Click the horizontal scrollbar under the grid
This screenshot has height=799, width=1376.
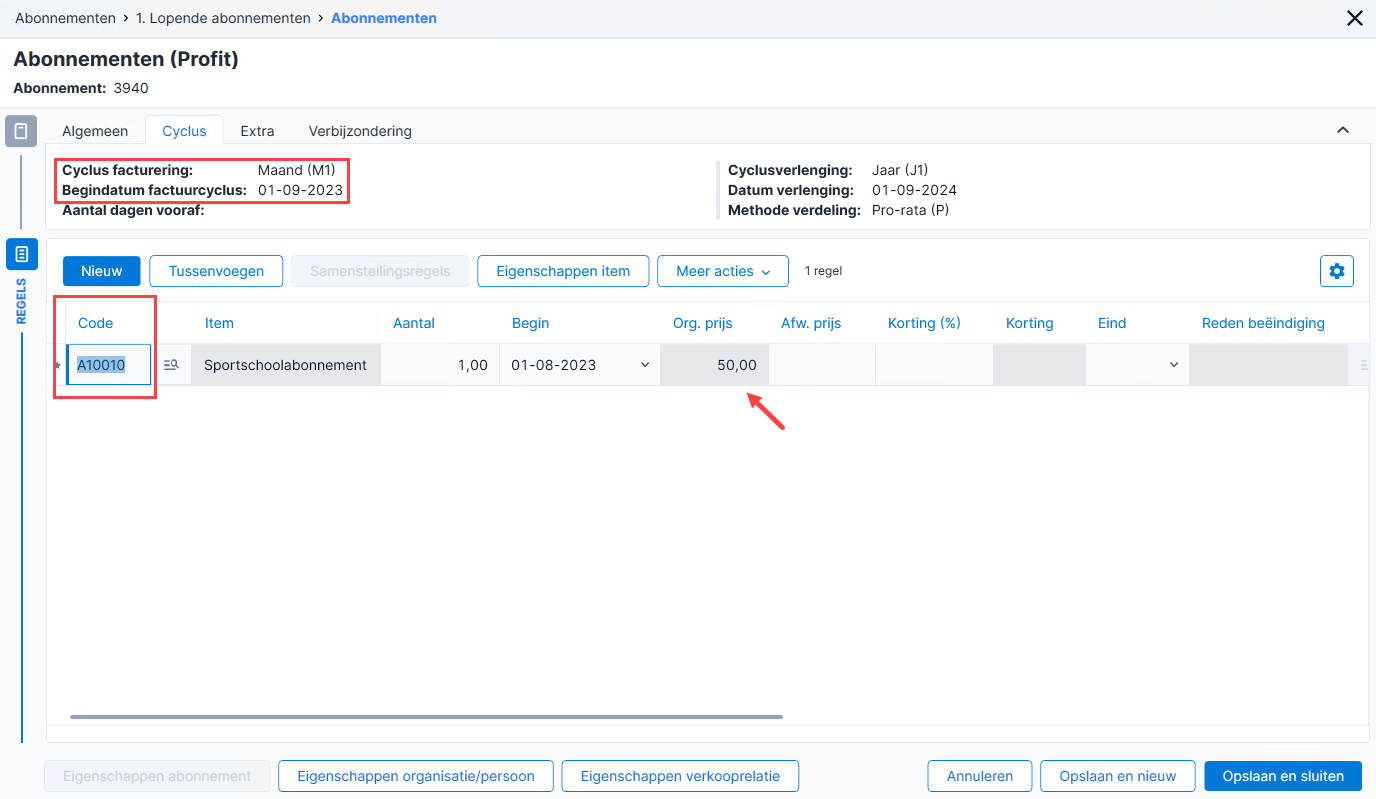(426, 716)
